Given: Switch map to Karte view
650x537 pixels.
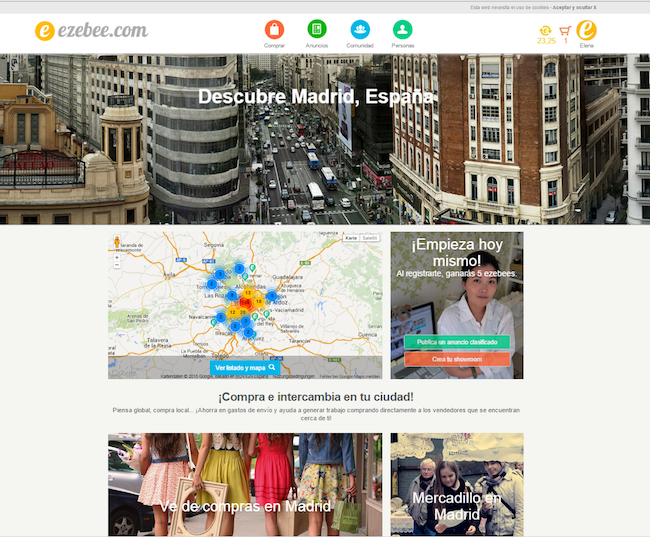Looking at the screenshot, I should (351, 239).
